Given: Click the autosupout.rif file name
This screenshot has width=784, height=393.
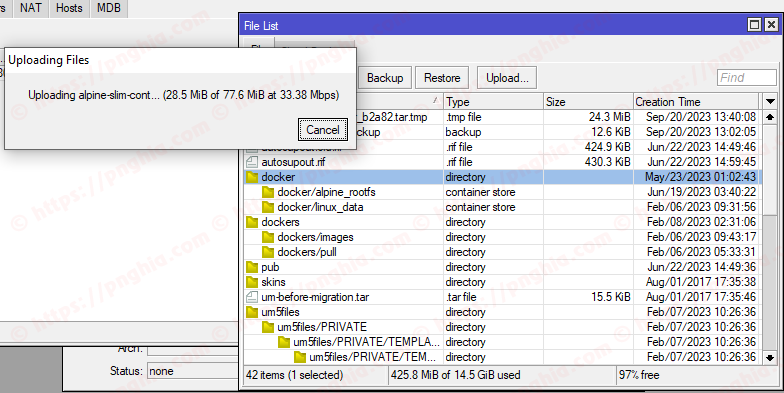Looking at the screenshot, I should (x=293, y=162).
